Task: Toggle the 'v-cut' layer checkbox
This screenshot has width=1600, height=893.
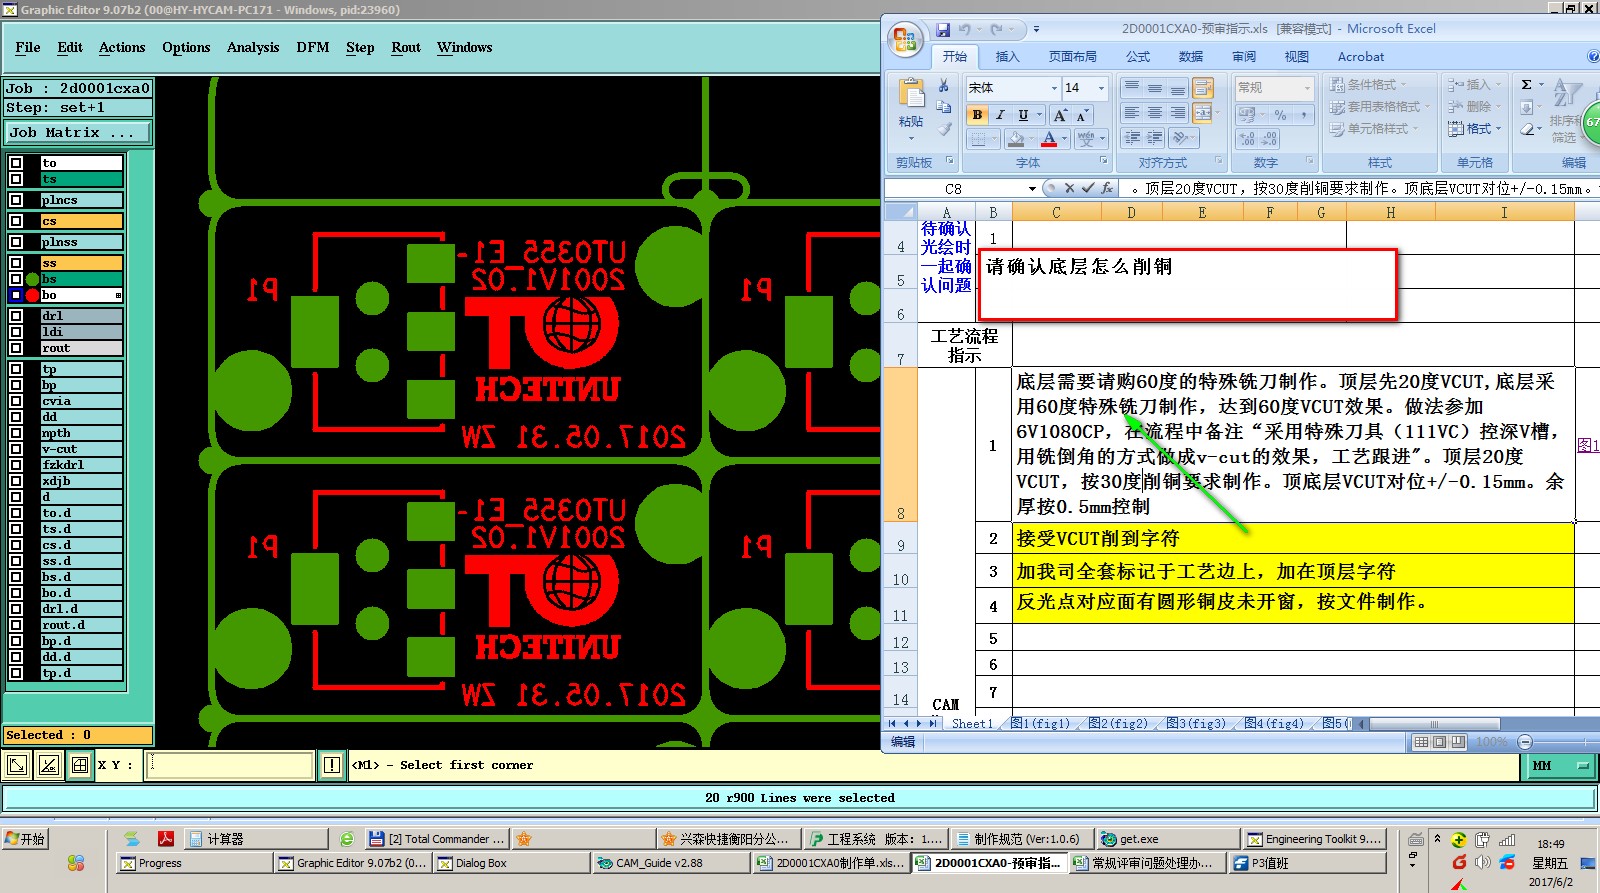Action: (x=16, y=449)
